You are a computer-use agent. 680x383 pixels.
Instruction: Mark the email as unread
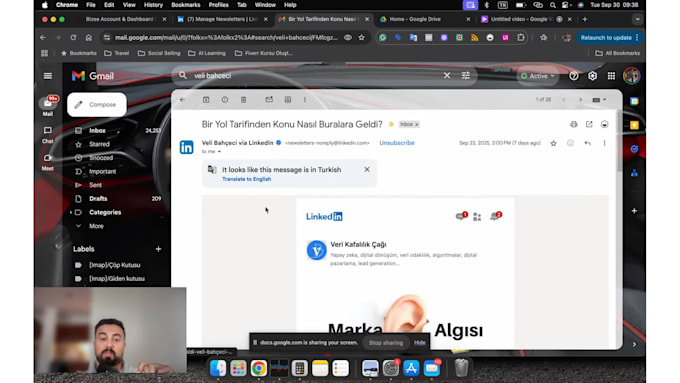click(269, 100)
